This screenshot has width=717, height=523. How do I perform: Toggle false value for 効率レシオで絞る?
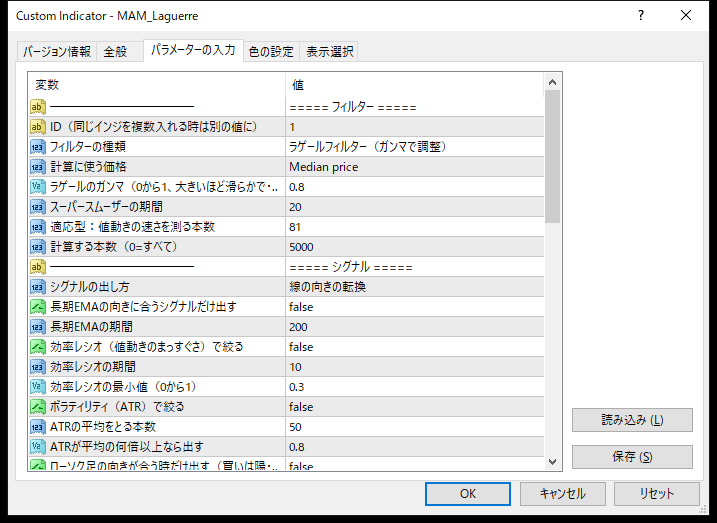[415, 347]
